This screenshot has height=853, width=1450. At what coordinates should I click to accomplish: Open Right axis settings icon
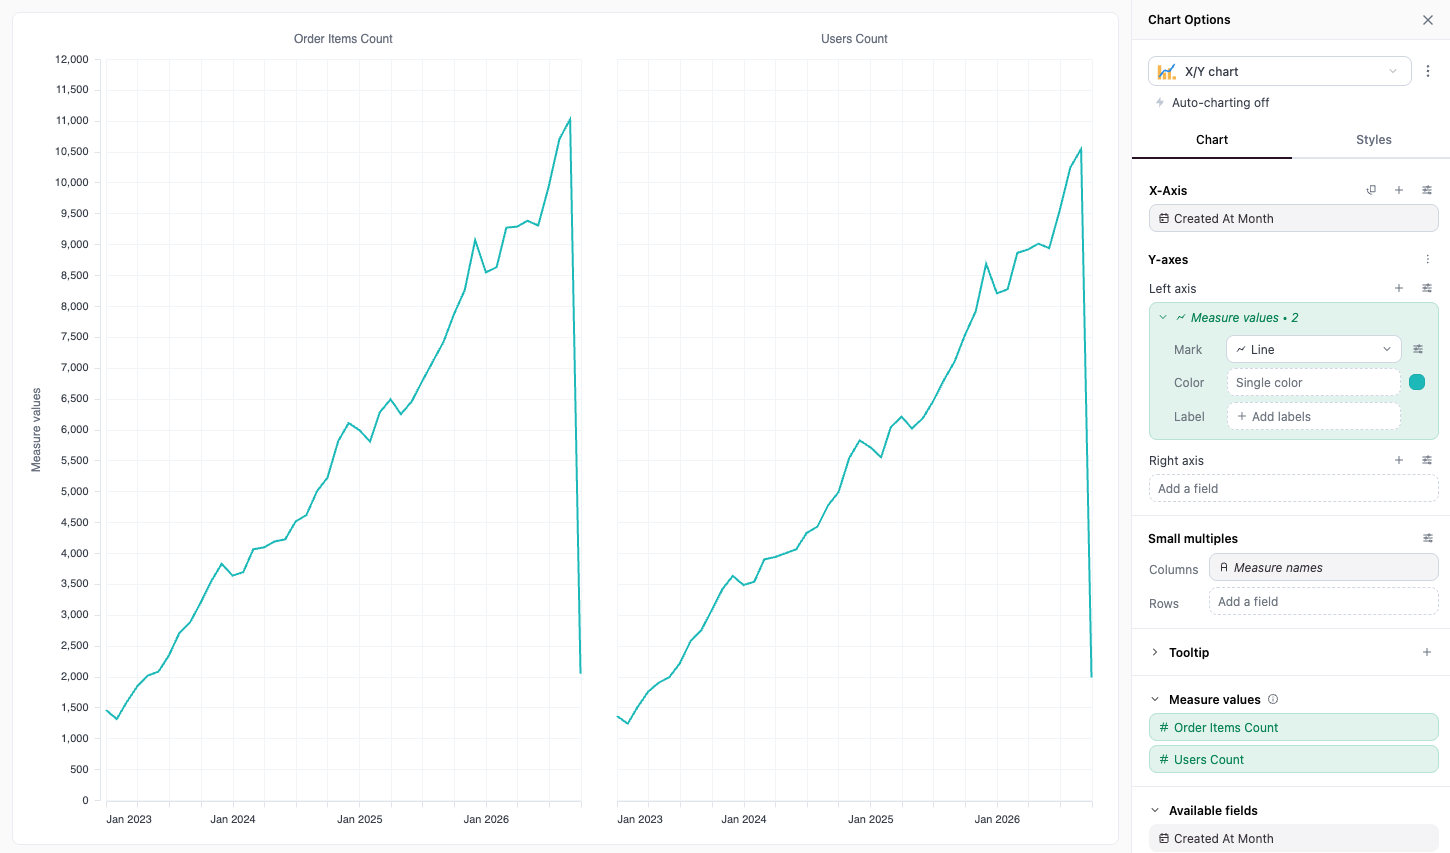tap(1427, 460)
